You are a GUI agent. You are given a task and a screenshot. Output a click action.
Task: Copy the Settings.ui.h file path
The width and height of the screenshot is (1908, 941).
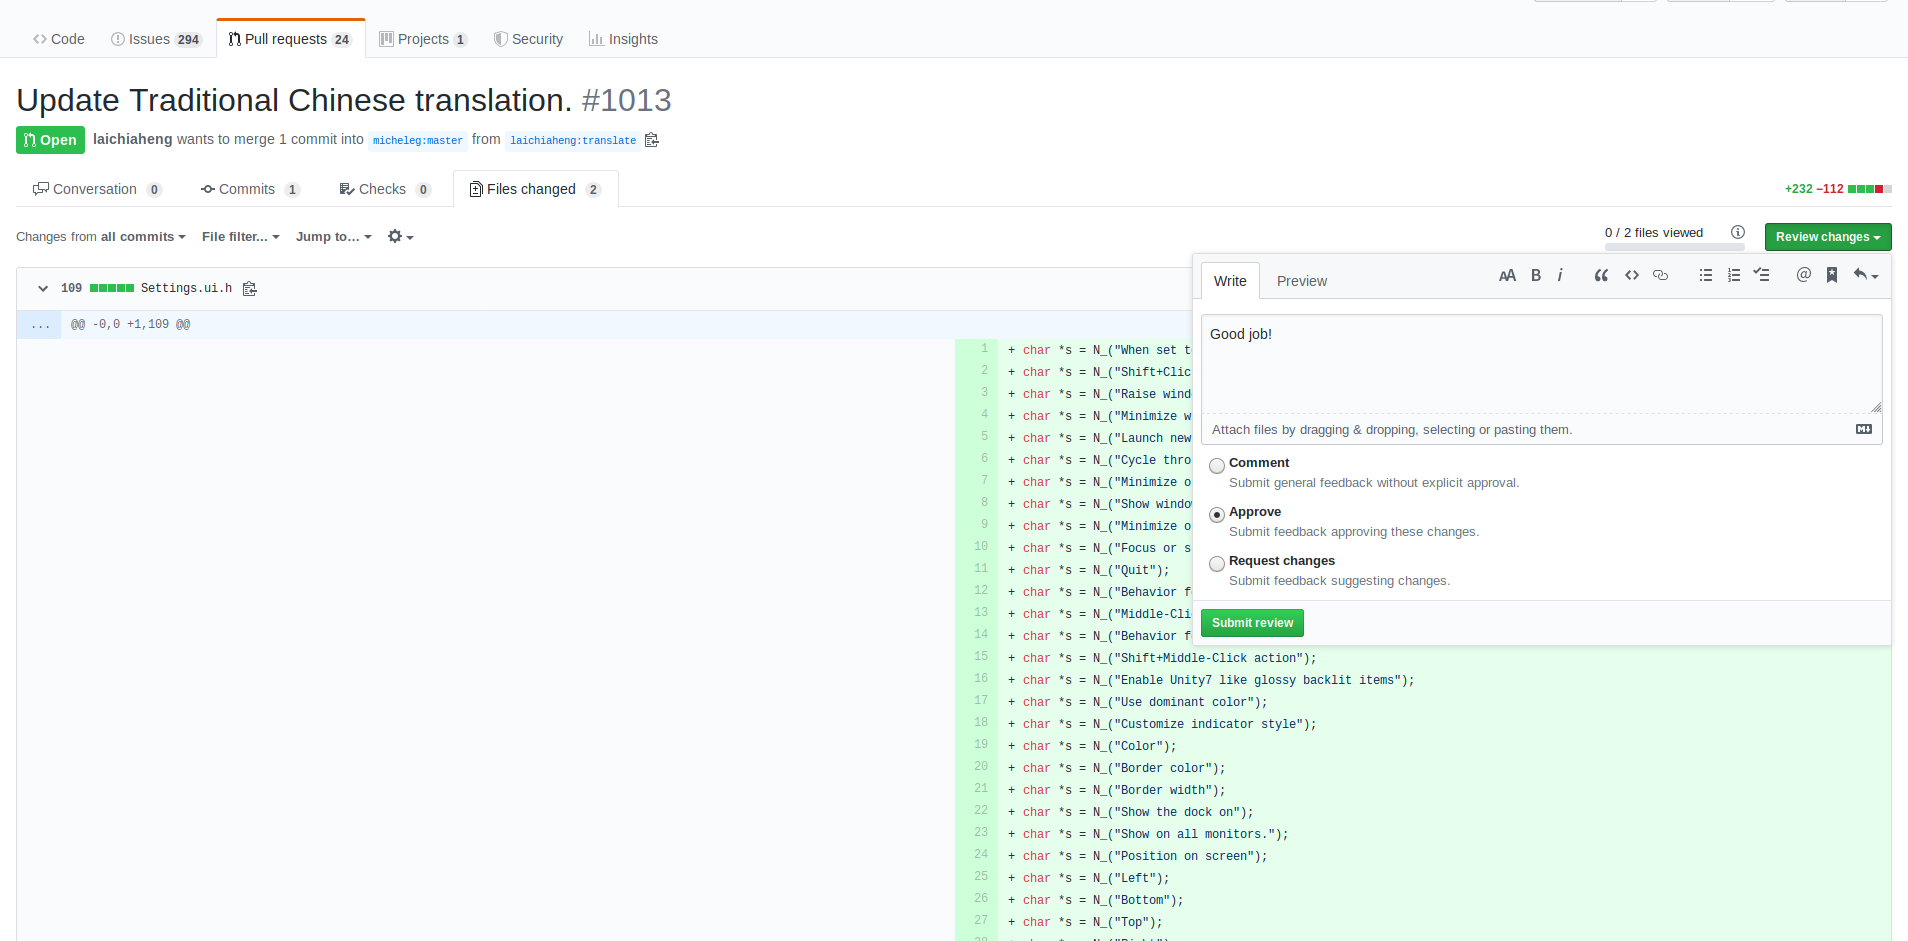click(250, 289)
